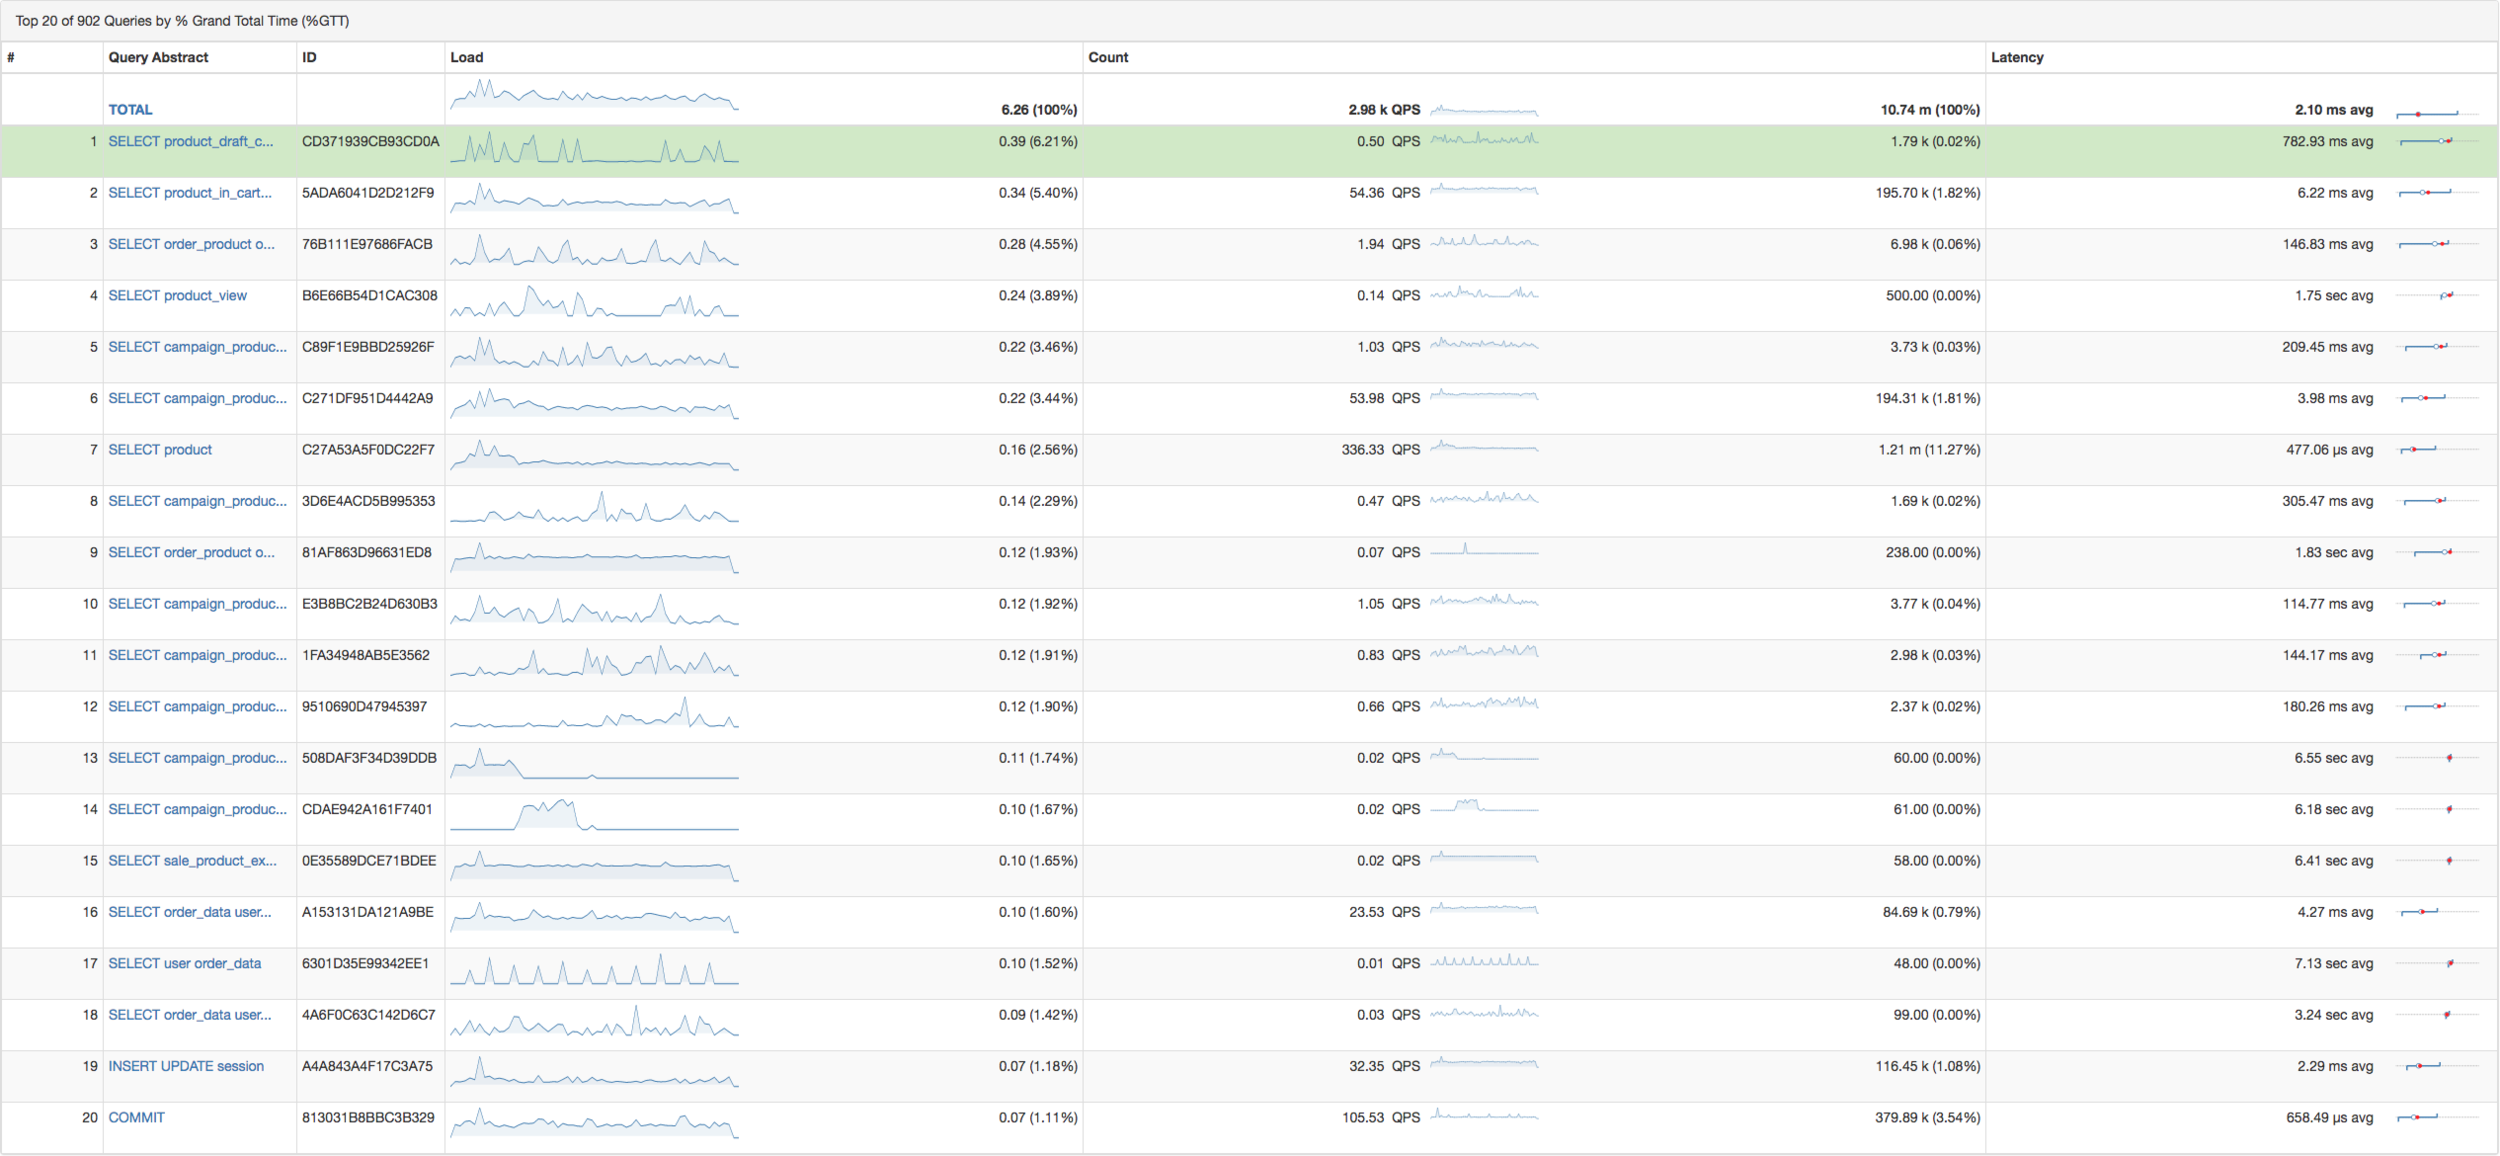This screenshot has width=2500, height=1156.
Task: Click the Query Abstract column header
Action: tap(158, 58)
